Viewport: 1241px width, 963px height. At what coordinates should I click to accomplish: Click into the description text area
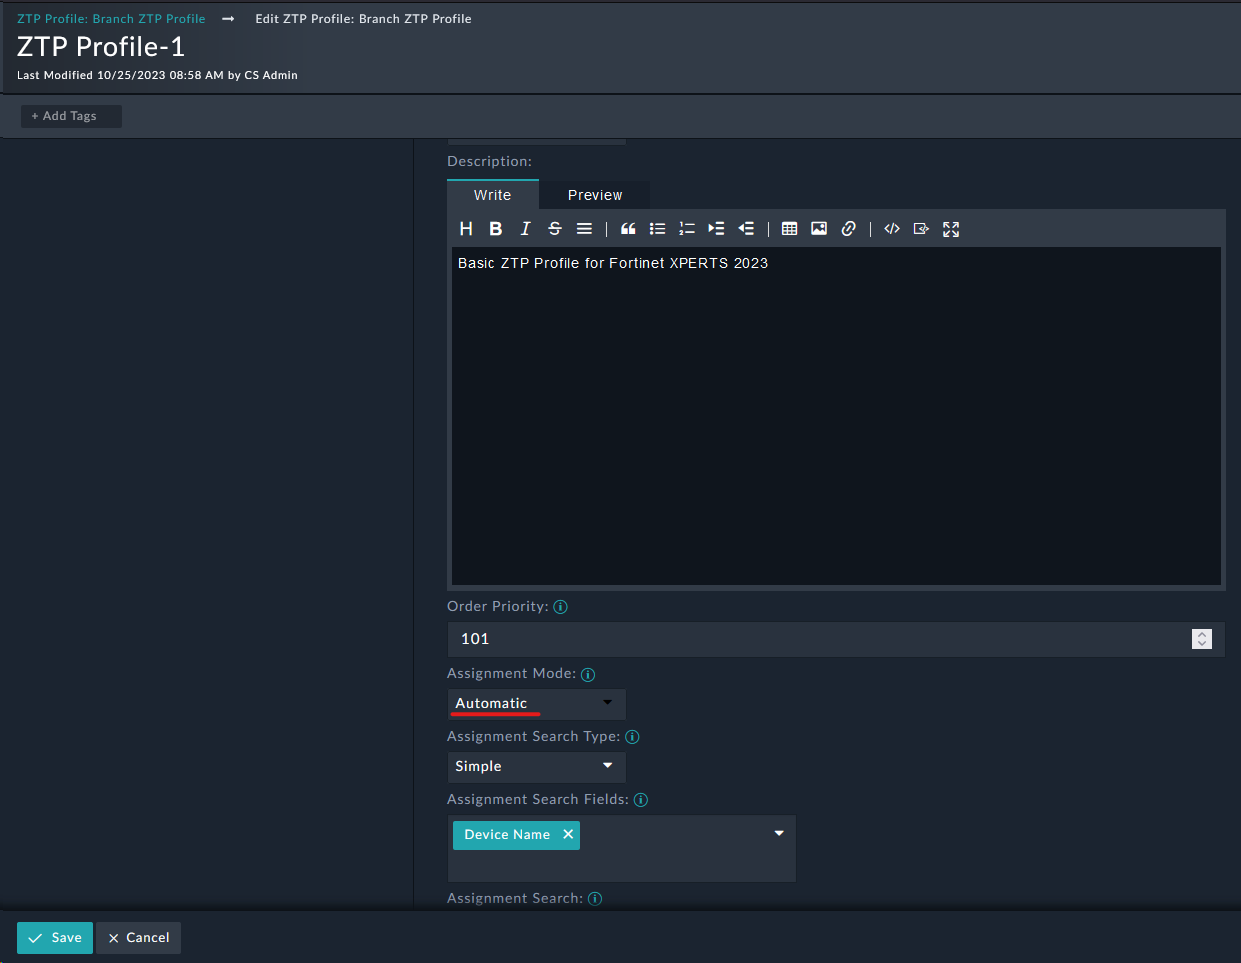[x=836, y=416]
